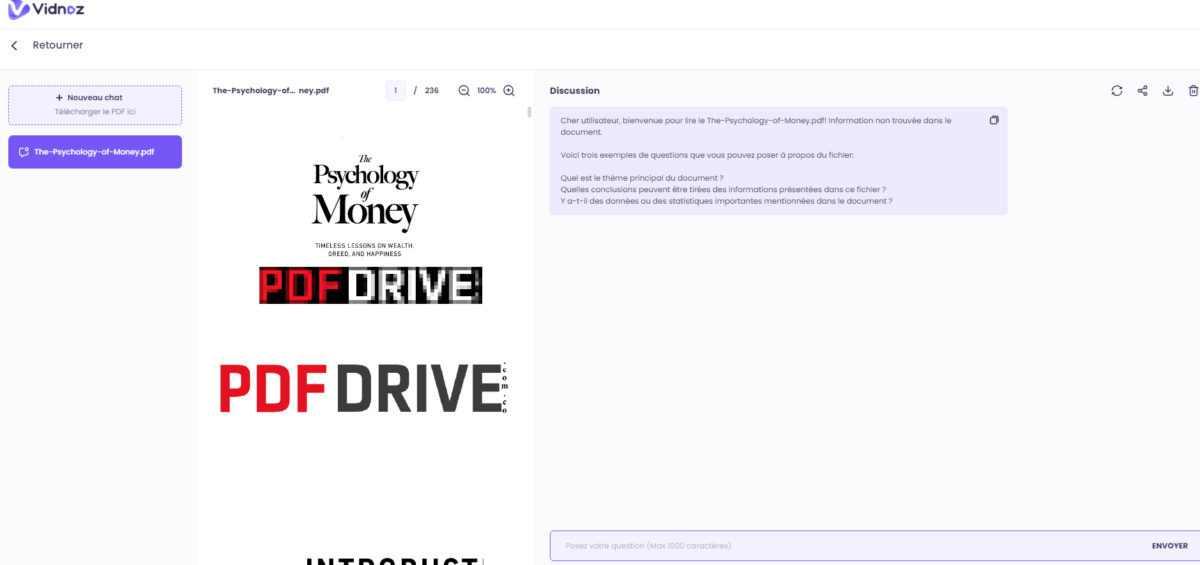The image size is (1200, 565).
Task: Select The-Psychology-of-Money.pdf in the sidebar
Action: click(95, 152)
